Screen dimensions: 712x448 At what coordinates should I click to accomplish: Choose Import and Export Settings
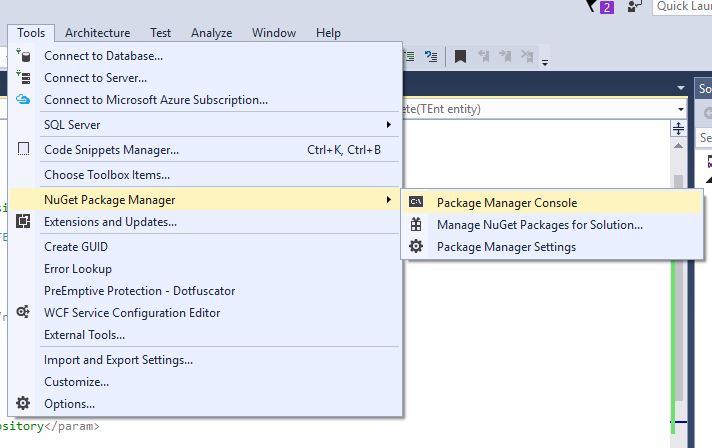tap(118, 360)
